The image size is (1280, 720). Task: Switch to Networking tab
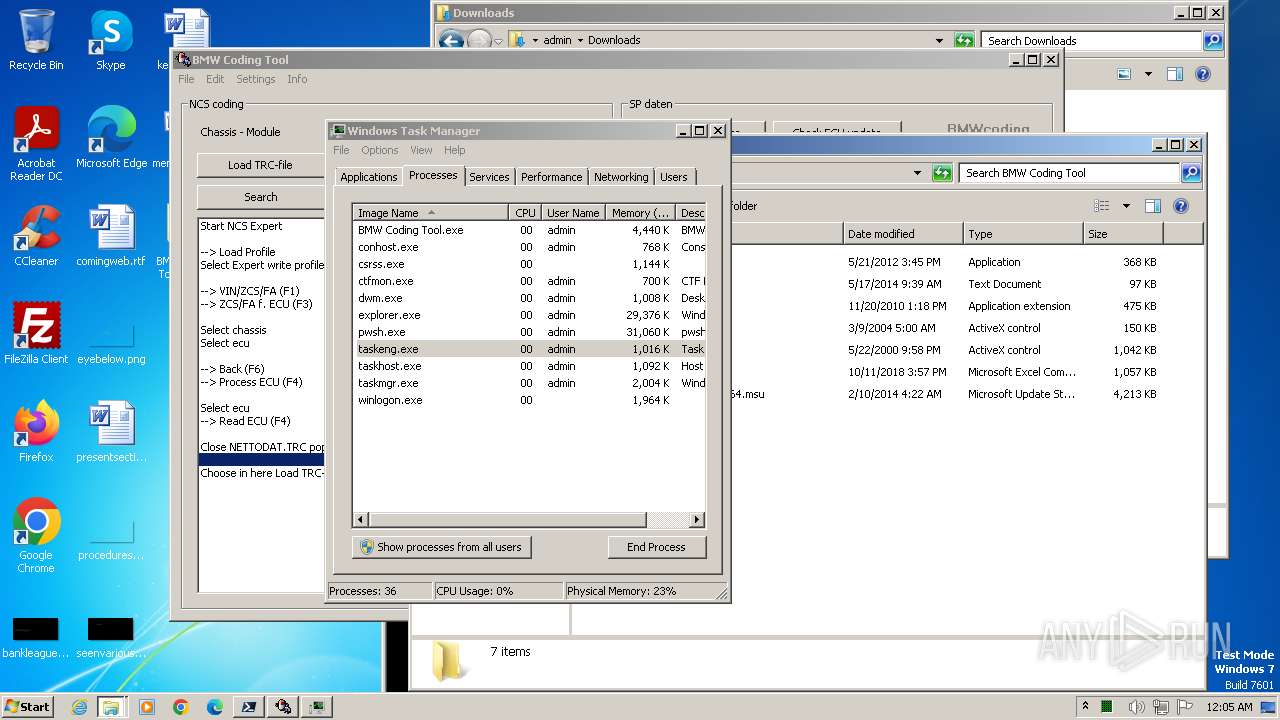click(621, 177)
